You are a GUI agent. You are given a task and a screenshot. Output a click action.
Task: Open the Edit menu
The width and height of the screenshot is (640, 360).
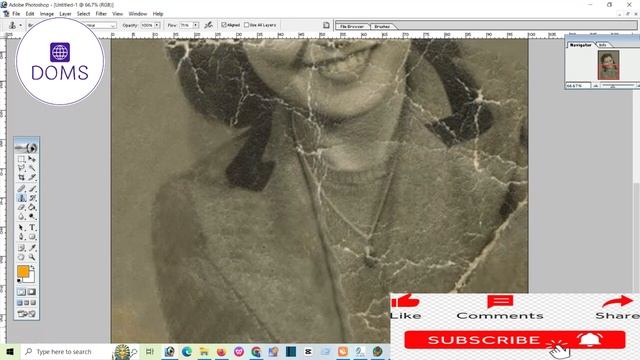[x=30, y=14]
